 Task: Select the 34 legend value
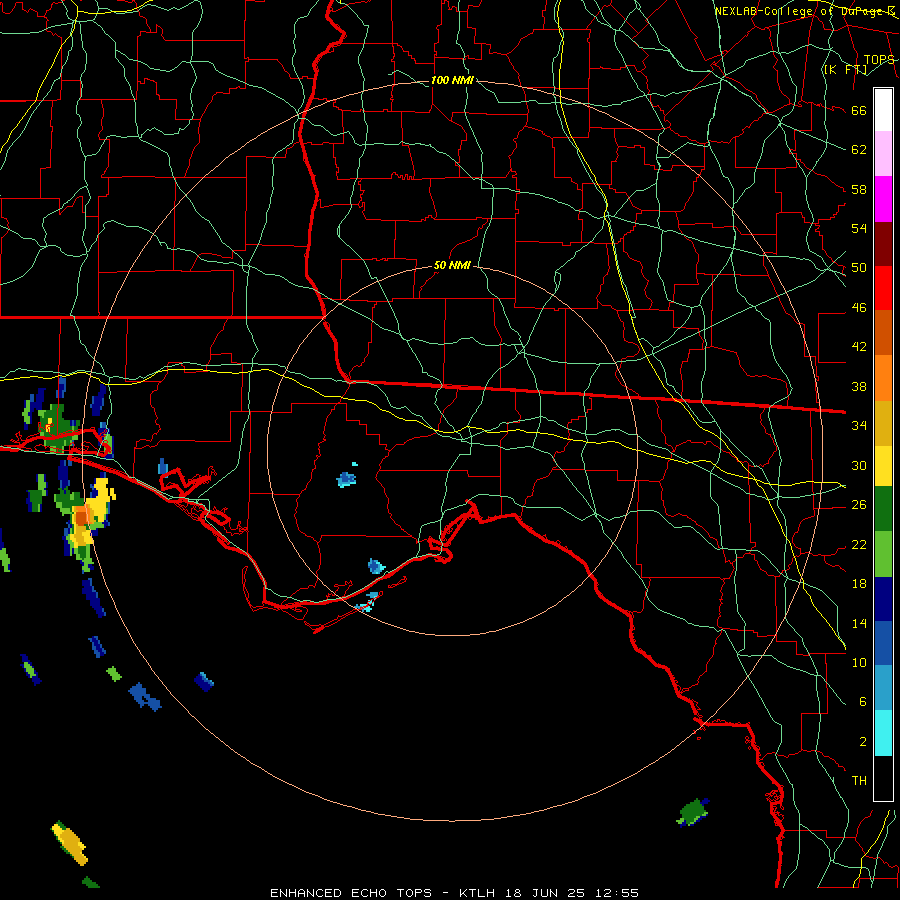(859, 426)
